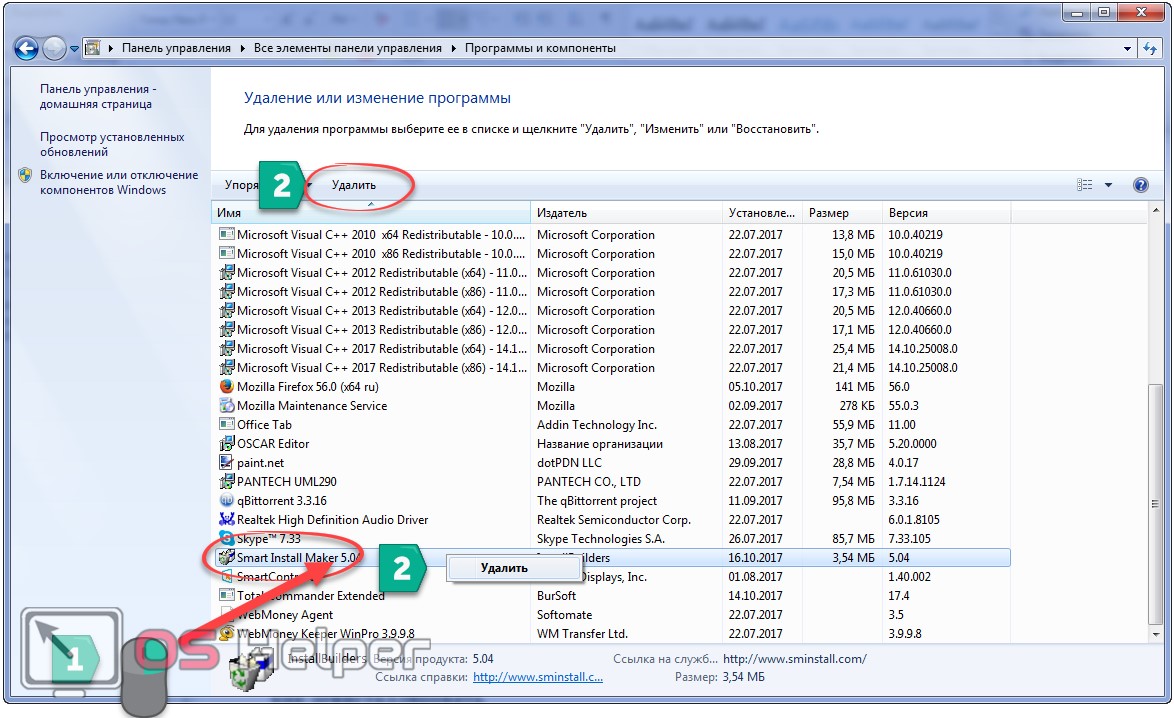The width and height of the screenshot is (1174, 718).
Task: Open the Просмотр установленных обновлений link
Action: 112,144
